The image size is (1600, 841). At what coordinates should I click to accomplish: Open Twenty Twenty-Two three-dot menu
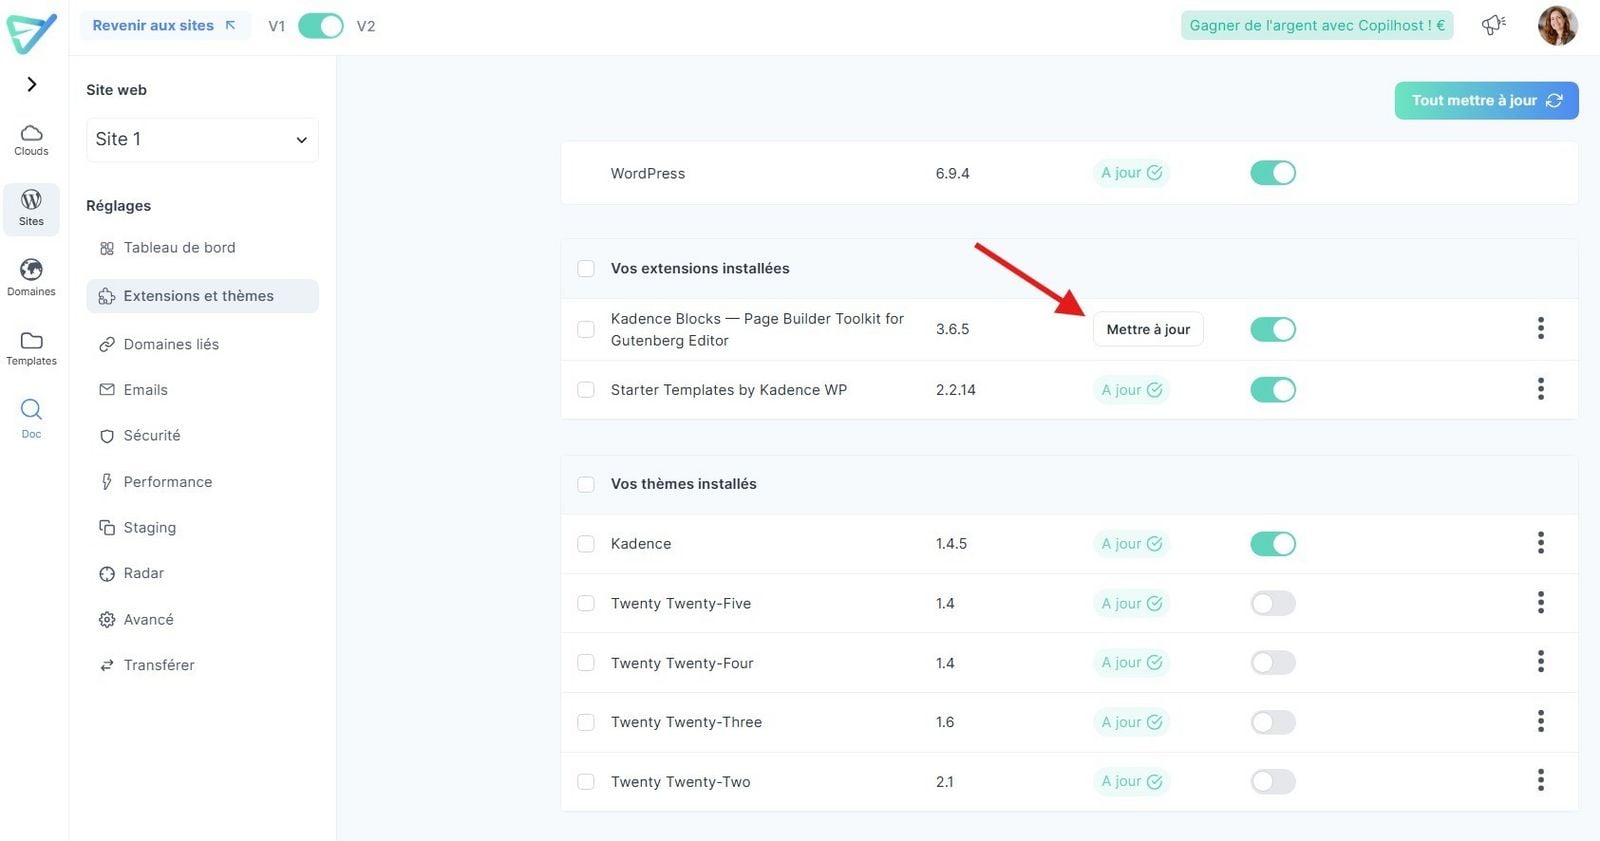pos(1541,780)
